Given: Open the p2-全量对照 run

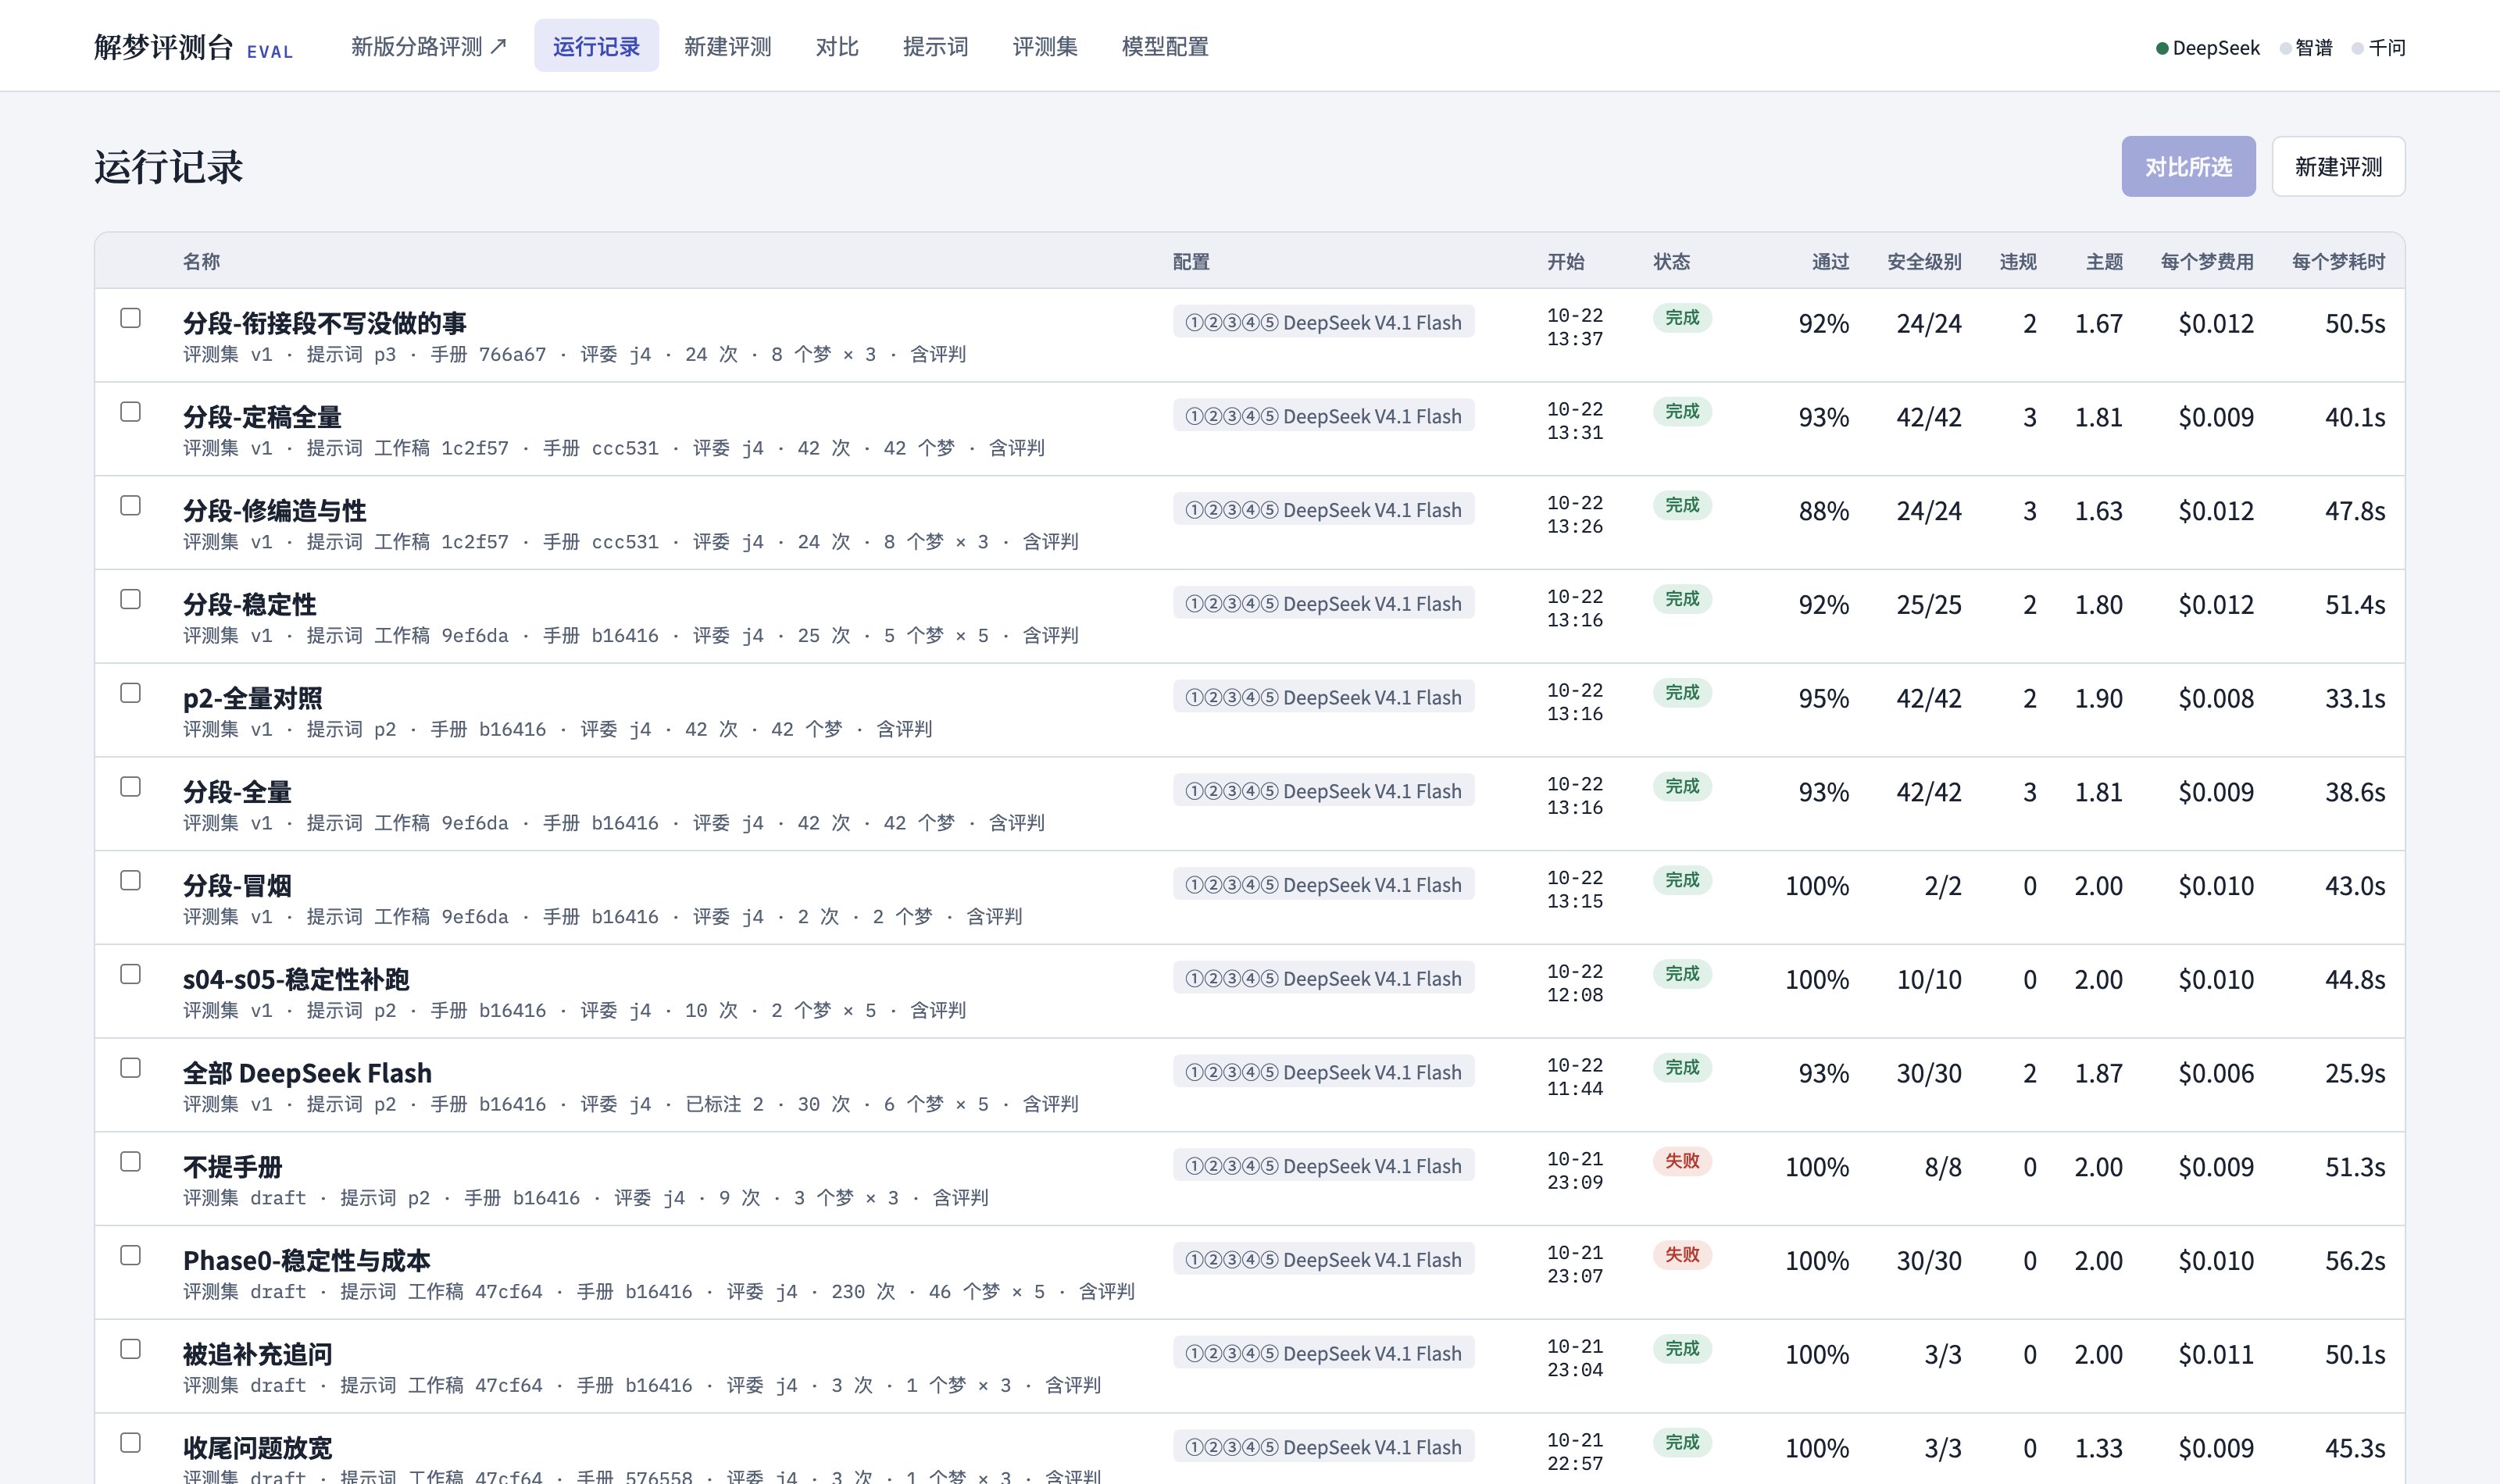Looking at the screenshot, I should [x=252, y=698].
